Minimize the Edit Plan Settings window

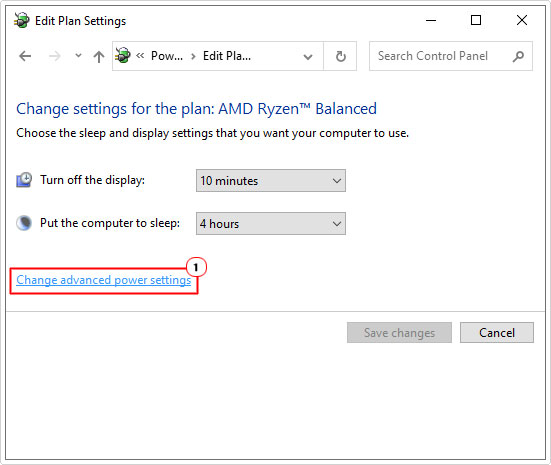431,20
